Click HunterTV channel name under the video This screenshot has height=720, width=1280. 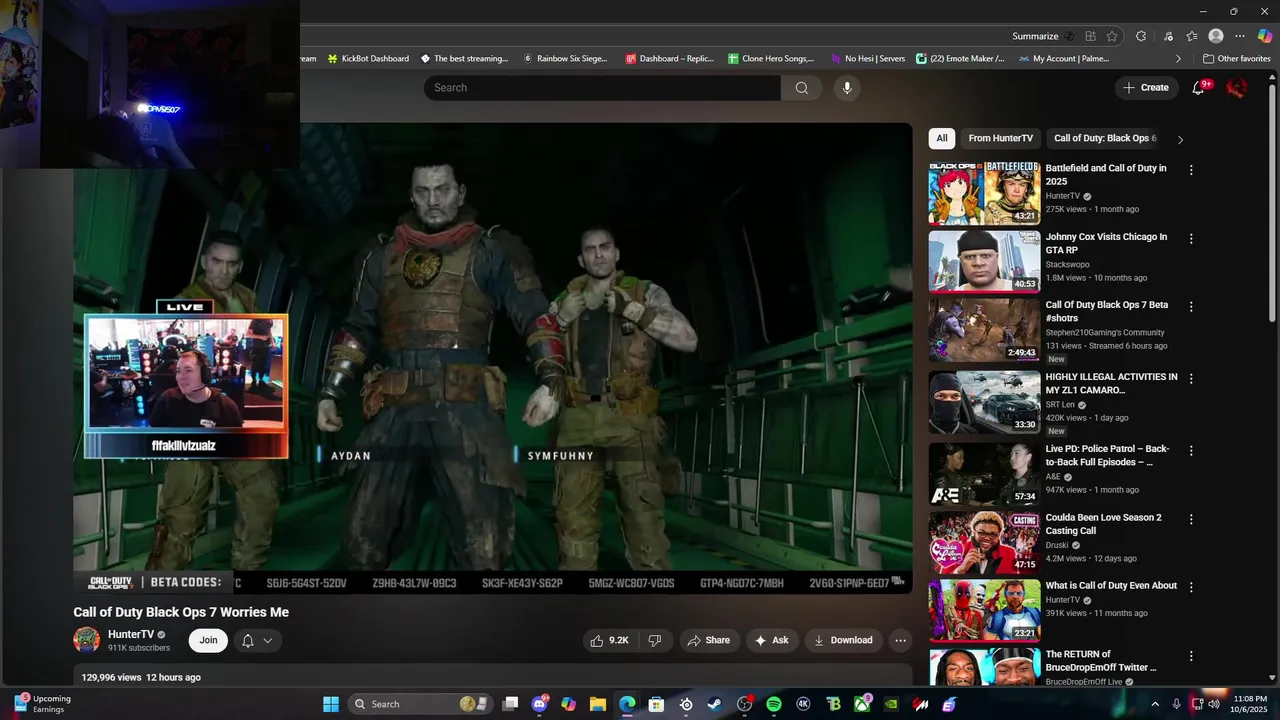[131, 634]
